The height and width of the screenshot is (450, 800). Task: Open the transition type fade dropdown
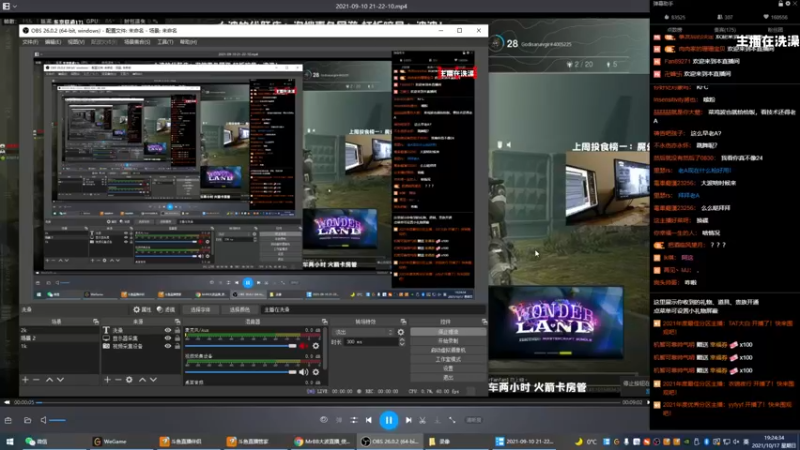coord(363,332)
